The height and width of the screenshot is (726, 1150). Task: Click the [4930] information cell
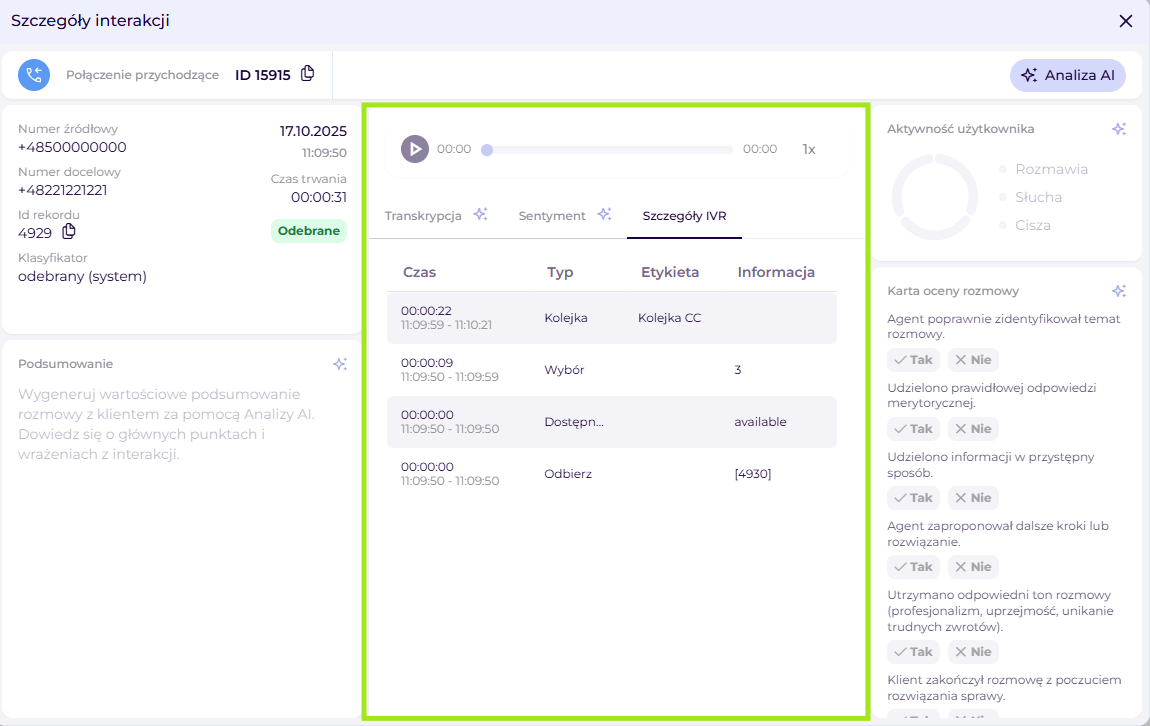(752, 474)
